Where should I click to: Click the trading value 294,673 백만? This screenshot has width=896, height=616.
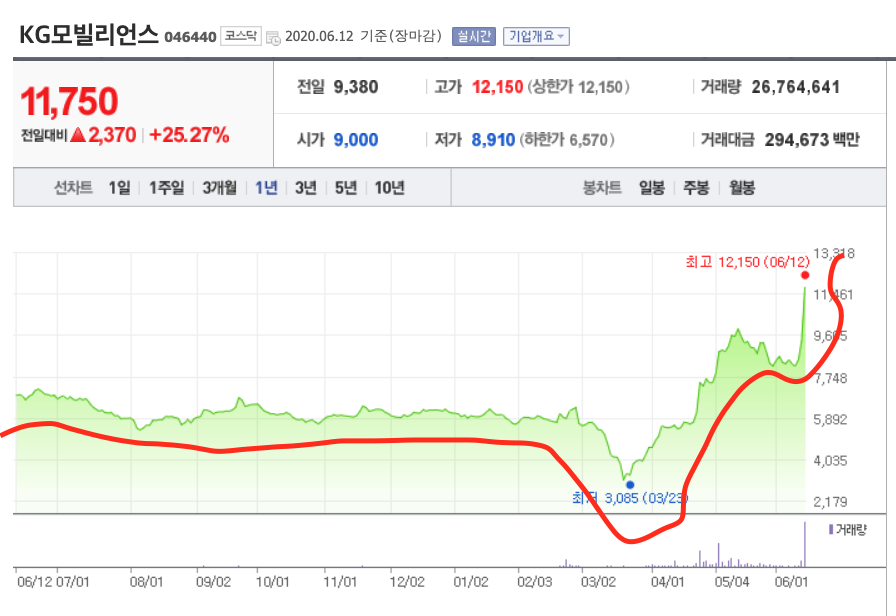click(x=812, y=139)
